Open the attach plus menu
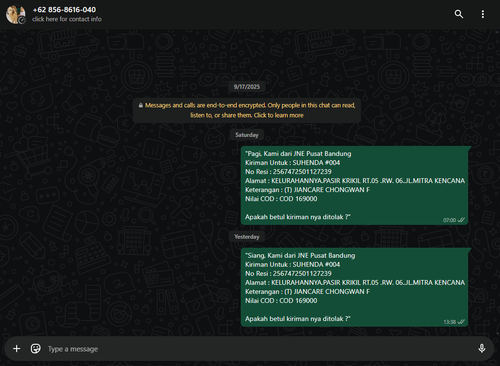The width and height of the screenshot is (500, 366). 16,349
